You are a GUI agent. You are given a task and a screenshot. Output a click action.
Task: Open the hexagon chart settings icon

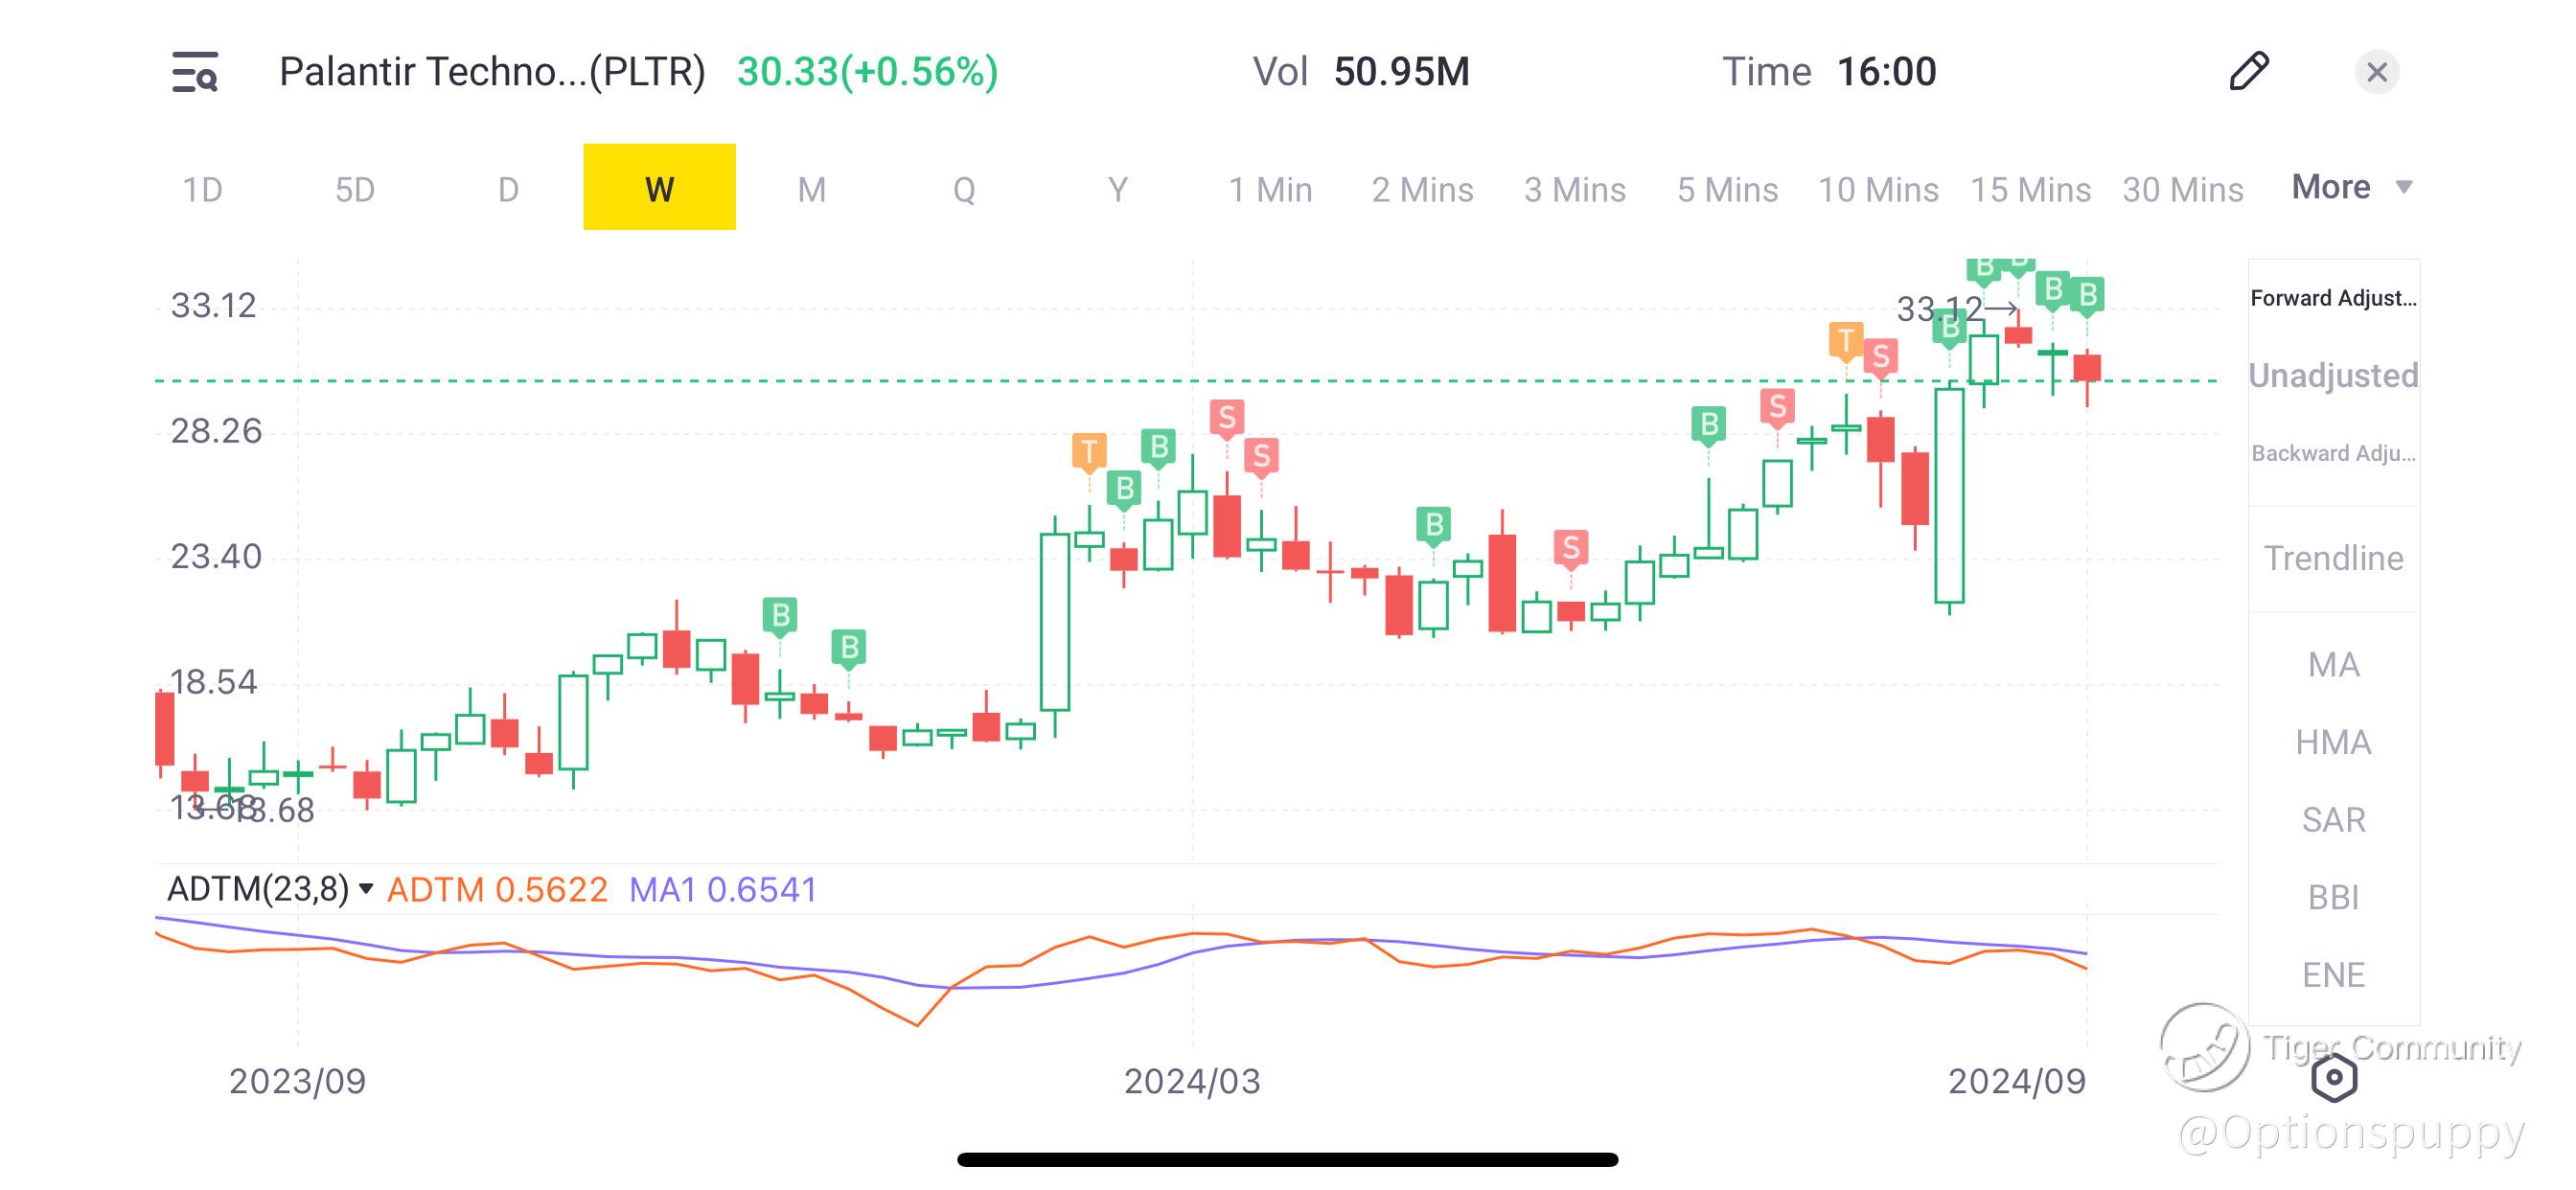pos(2334,1078)
